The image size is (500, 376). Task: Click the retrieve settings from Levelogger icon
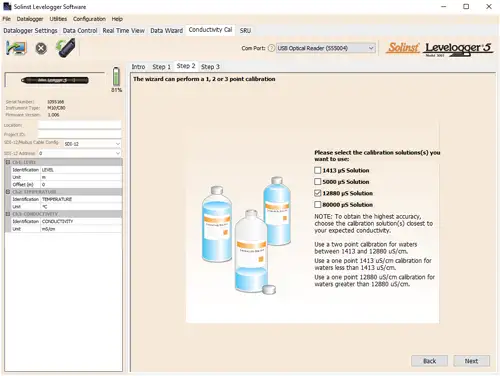(x=16, y=48)
